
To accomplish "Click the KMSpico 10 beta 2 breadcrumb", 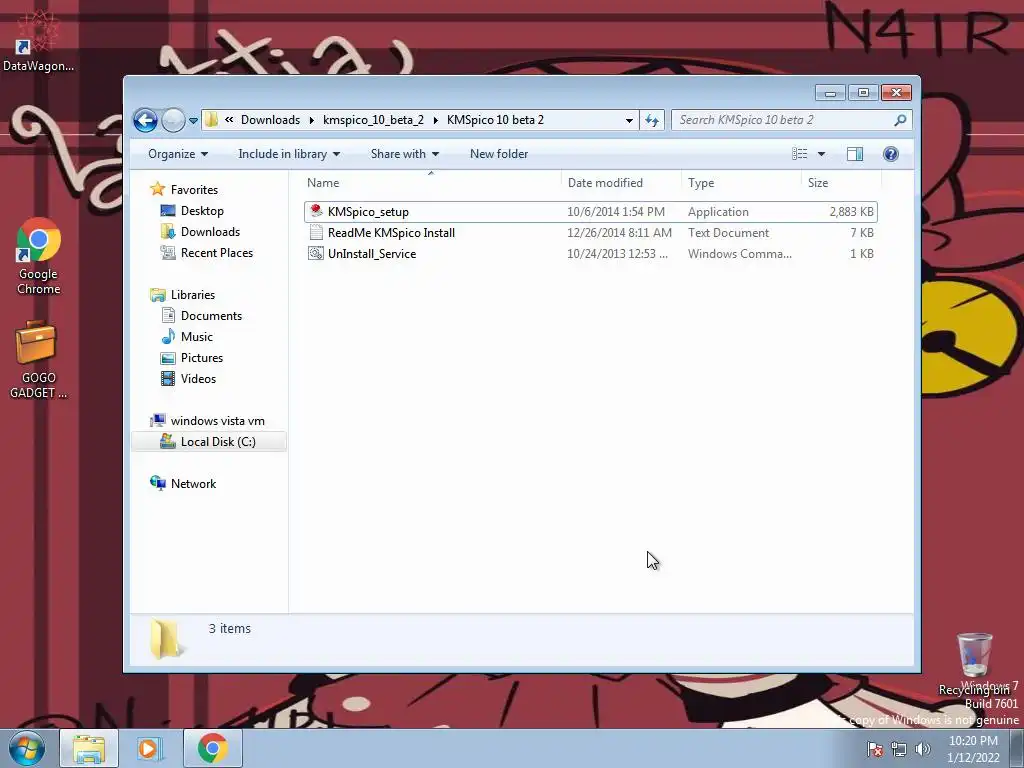I will pos(495,120).
